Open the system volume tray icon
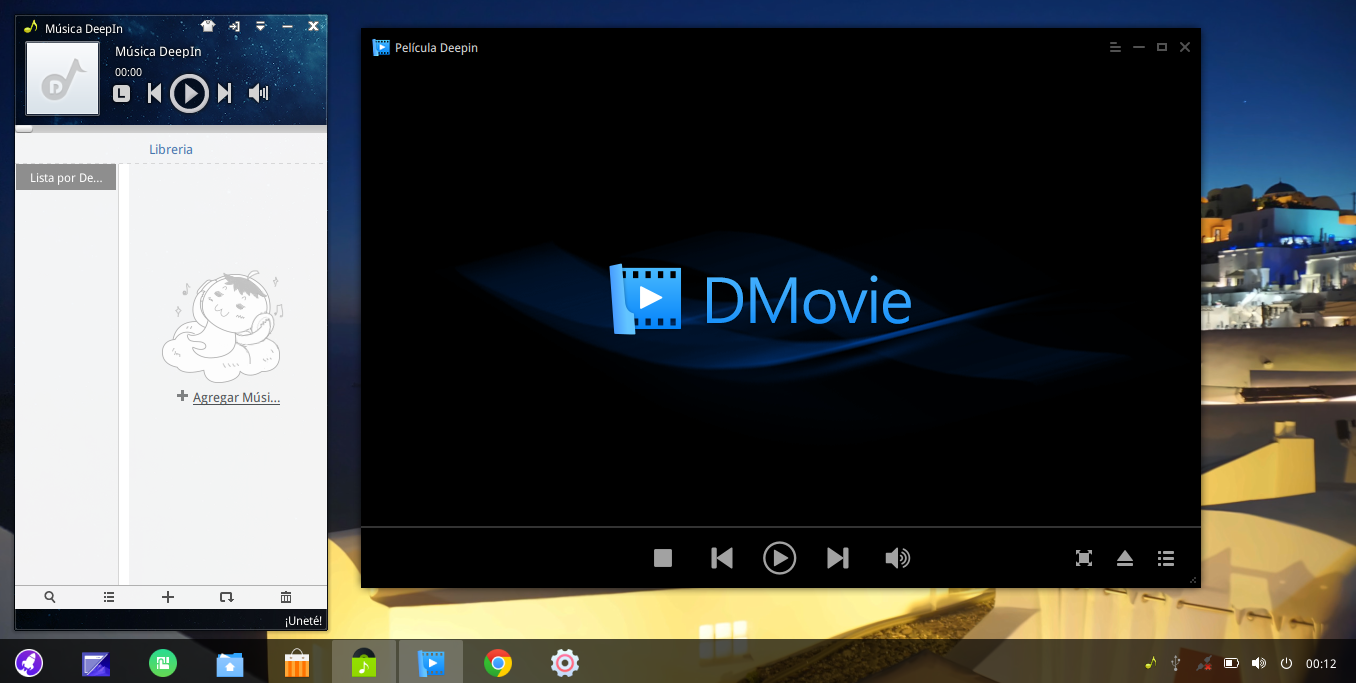This screenshot has width=1356, height=683. tap(1259, 663)
